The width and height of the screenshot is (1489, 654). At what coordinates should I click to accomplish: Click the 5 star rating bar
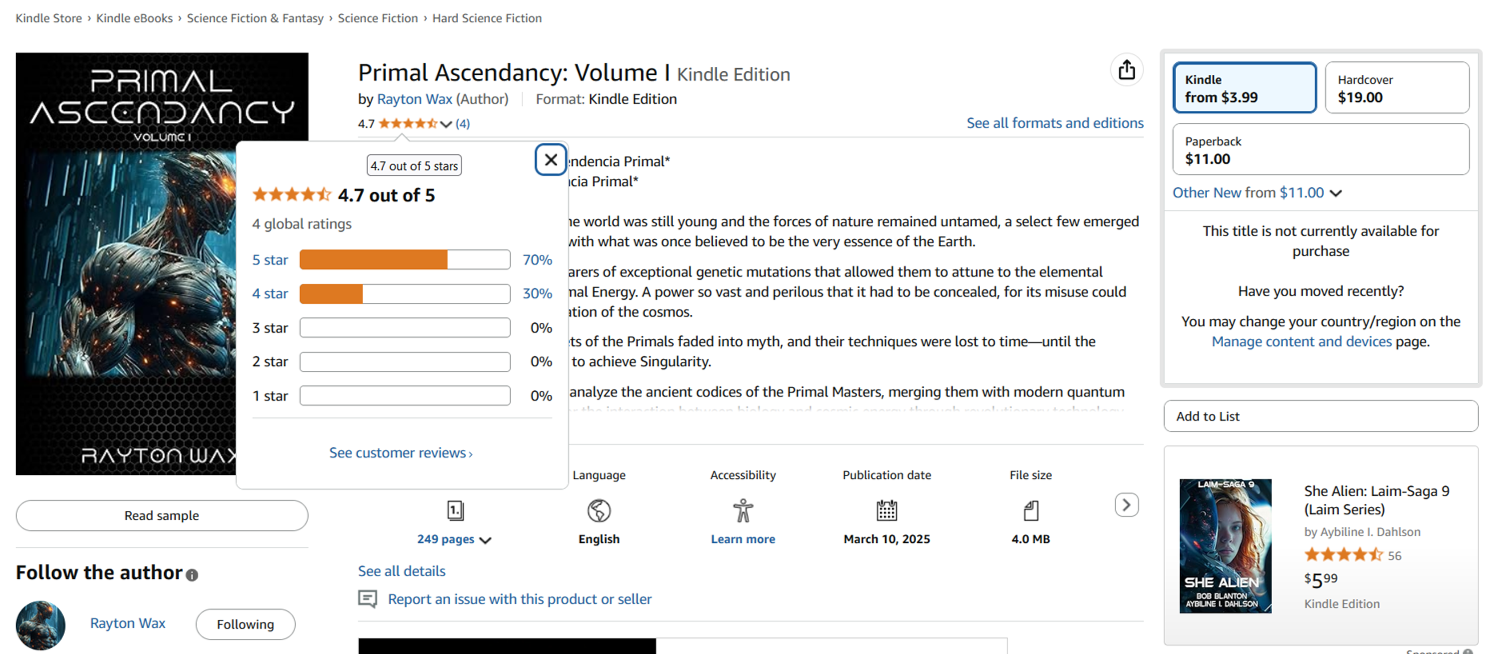pyautogui.click(x=405, y=260)
